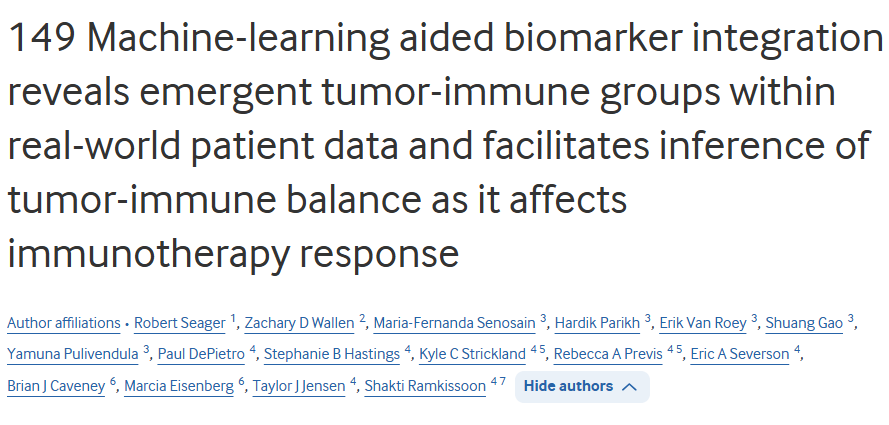Click Brian J Caveney author name

(x=56, y=386)
